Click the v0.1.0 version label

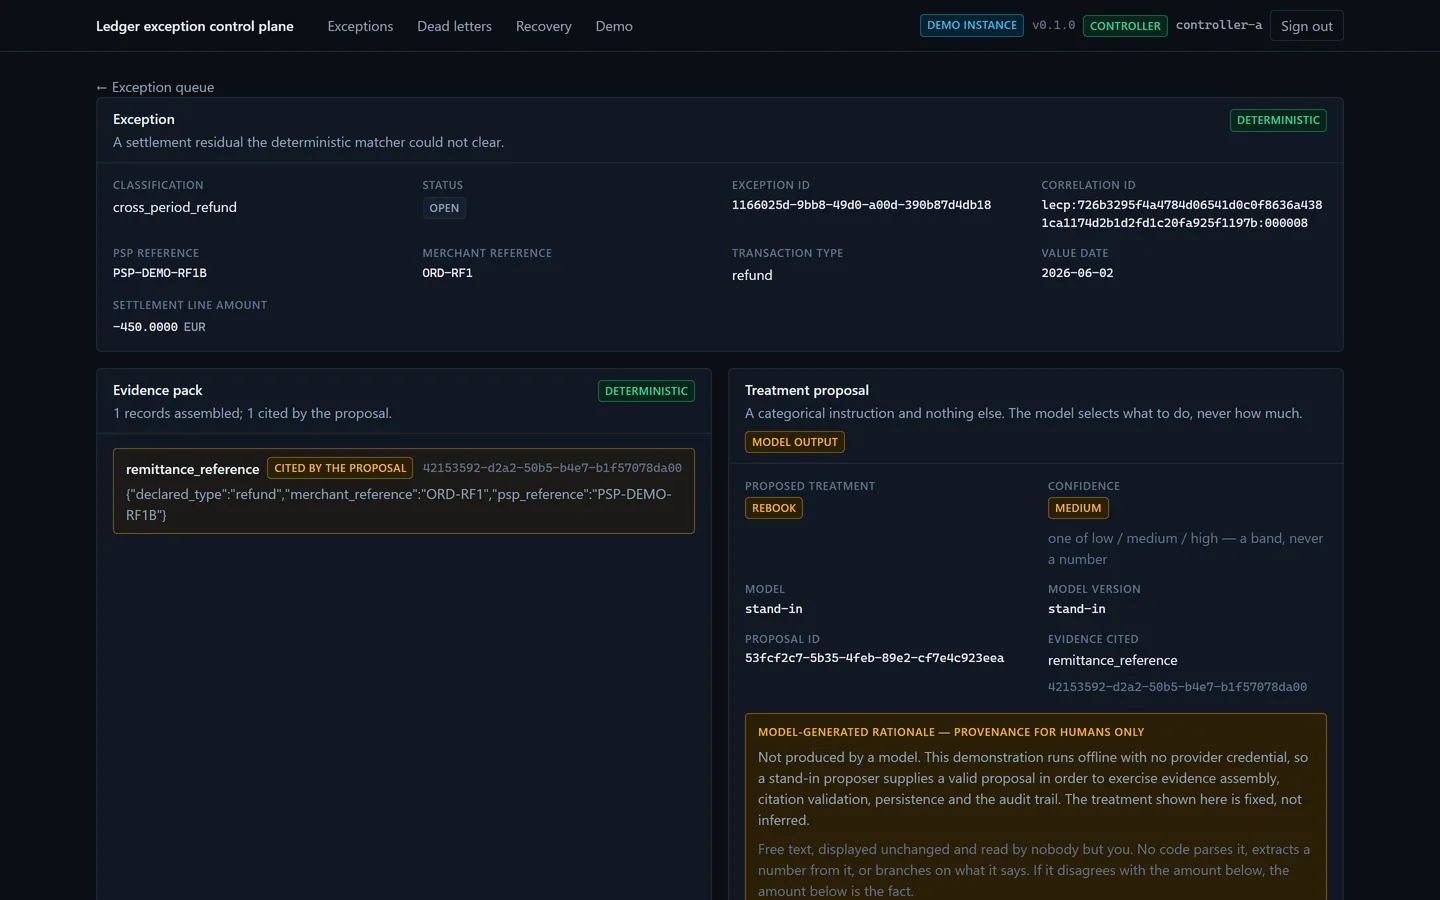pos(1053,25)
